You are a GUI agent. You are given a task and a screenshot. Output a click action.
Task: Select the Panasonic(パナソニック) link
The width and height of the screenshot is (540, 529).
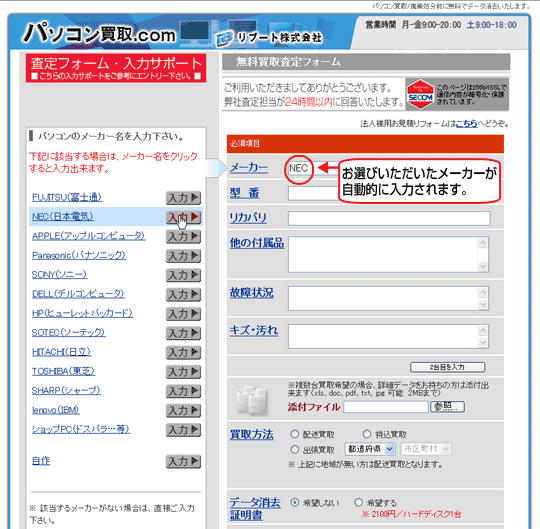[79, 255]
